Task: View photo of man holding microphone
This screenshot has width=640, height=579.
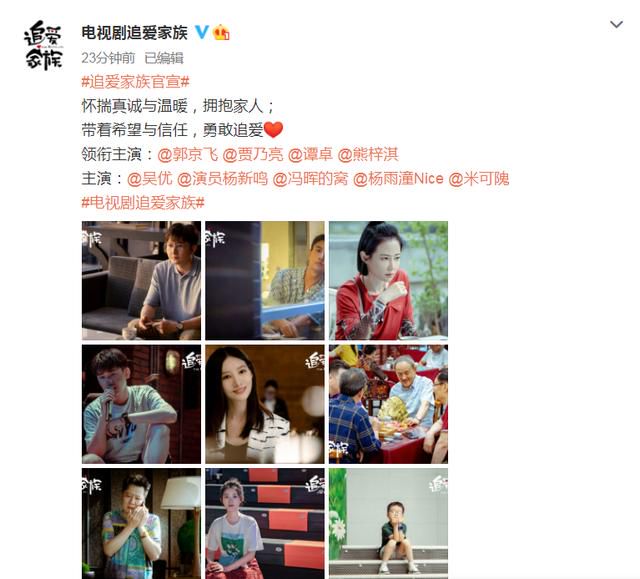Action: point(141,404)
